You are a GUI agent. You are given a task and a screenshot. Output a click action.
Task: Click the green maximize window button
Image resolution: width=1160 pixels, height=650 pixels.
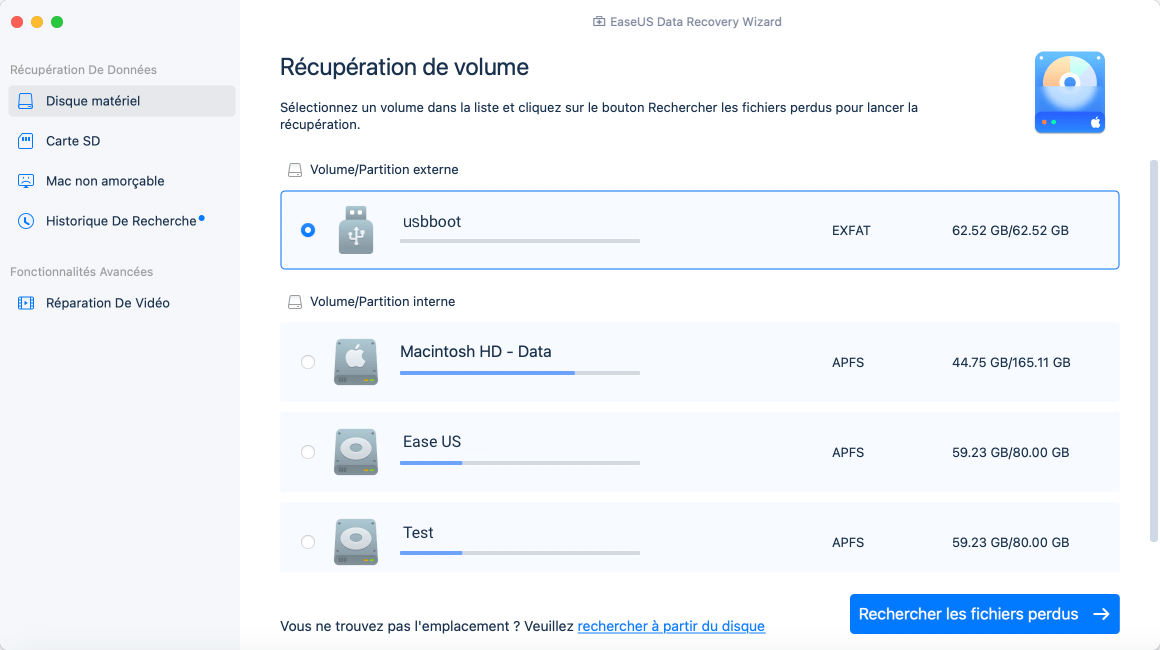pos(57,22)
